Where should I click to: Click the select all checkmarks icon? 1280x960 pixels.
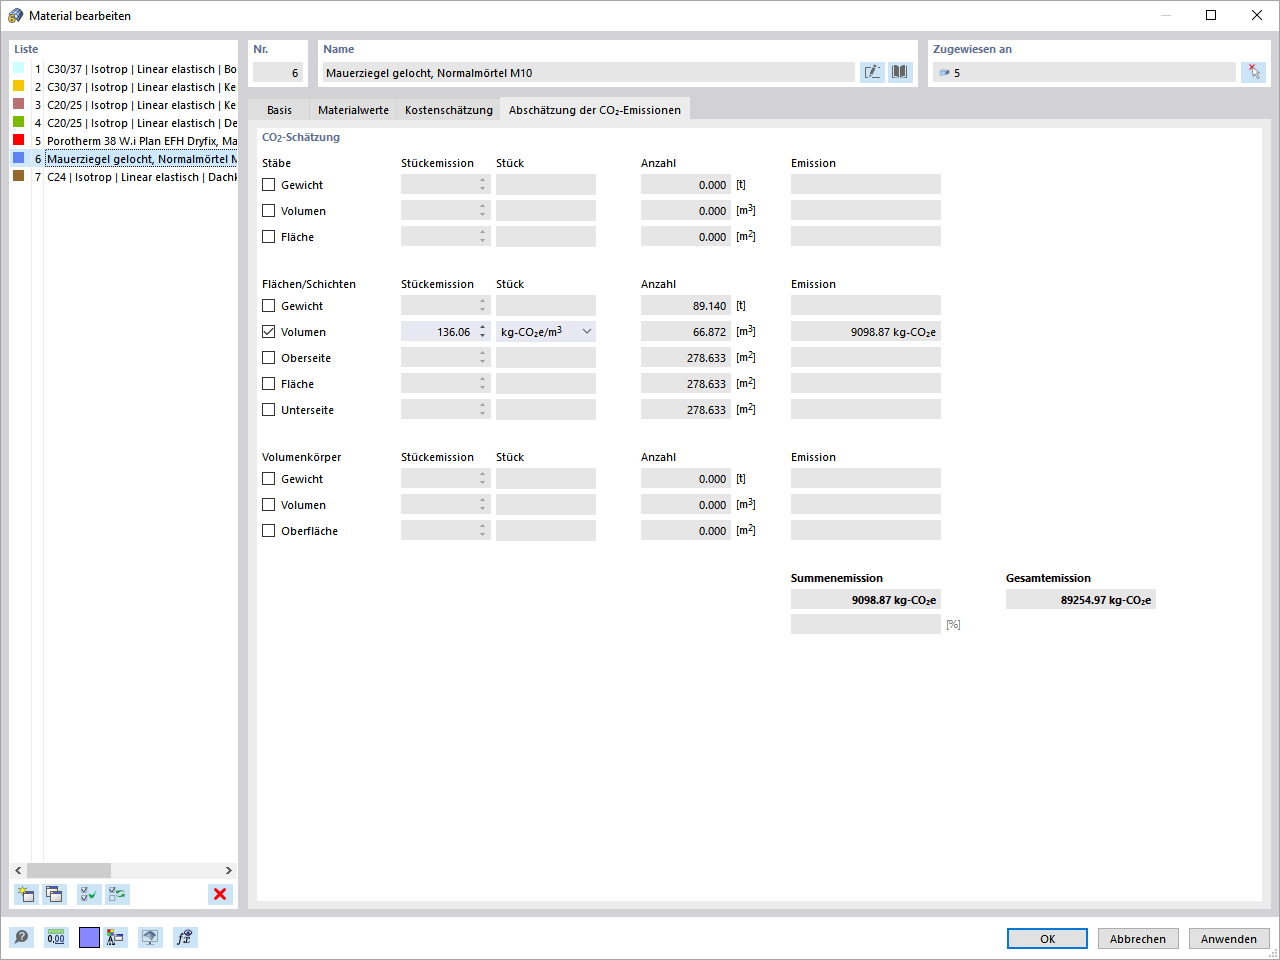click(89, 894)
